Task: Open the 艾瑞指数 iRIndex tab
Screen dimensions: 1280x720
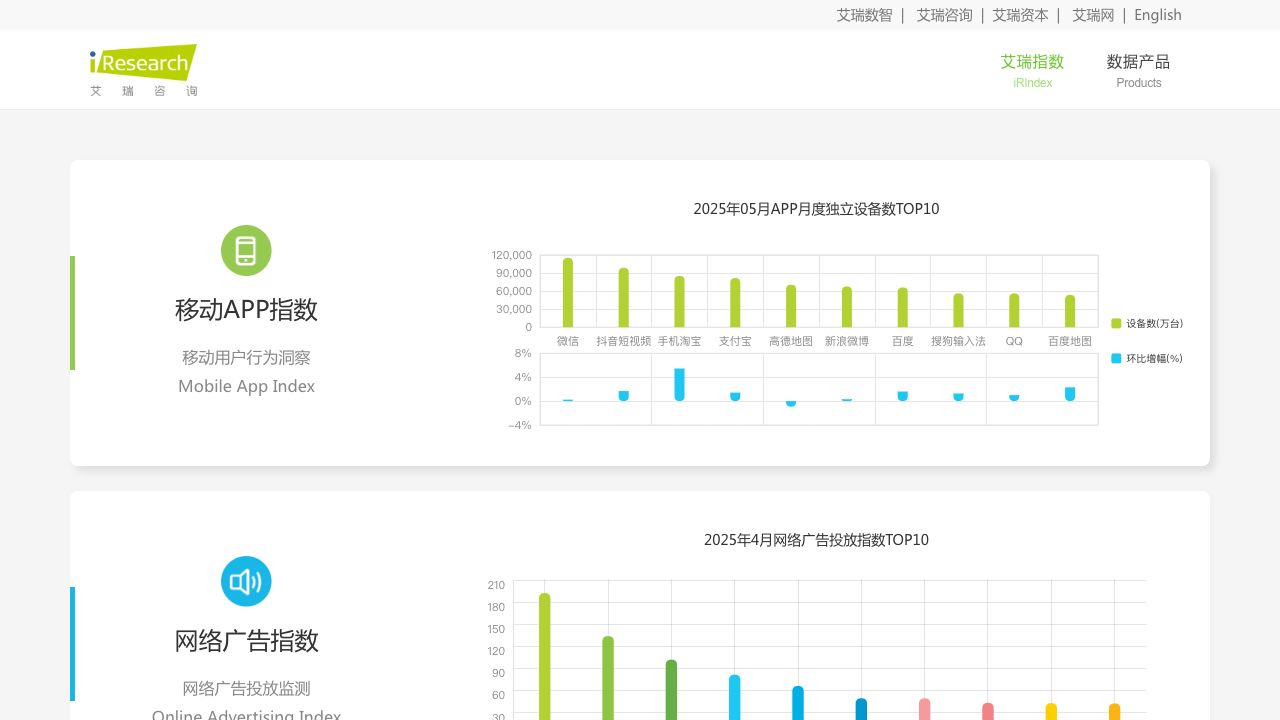Action: point(1032,70)
